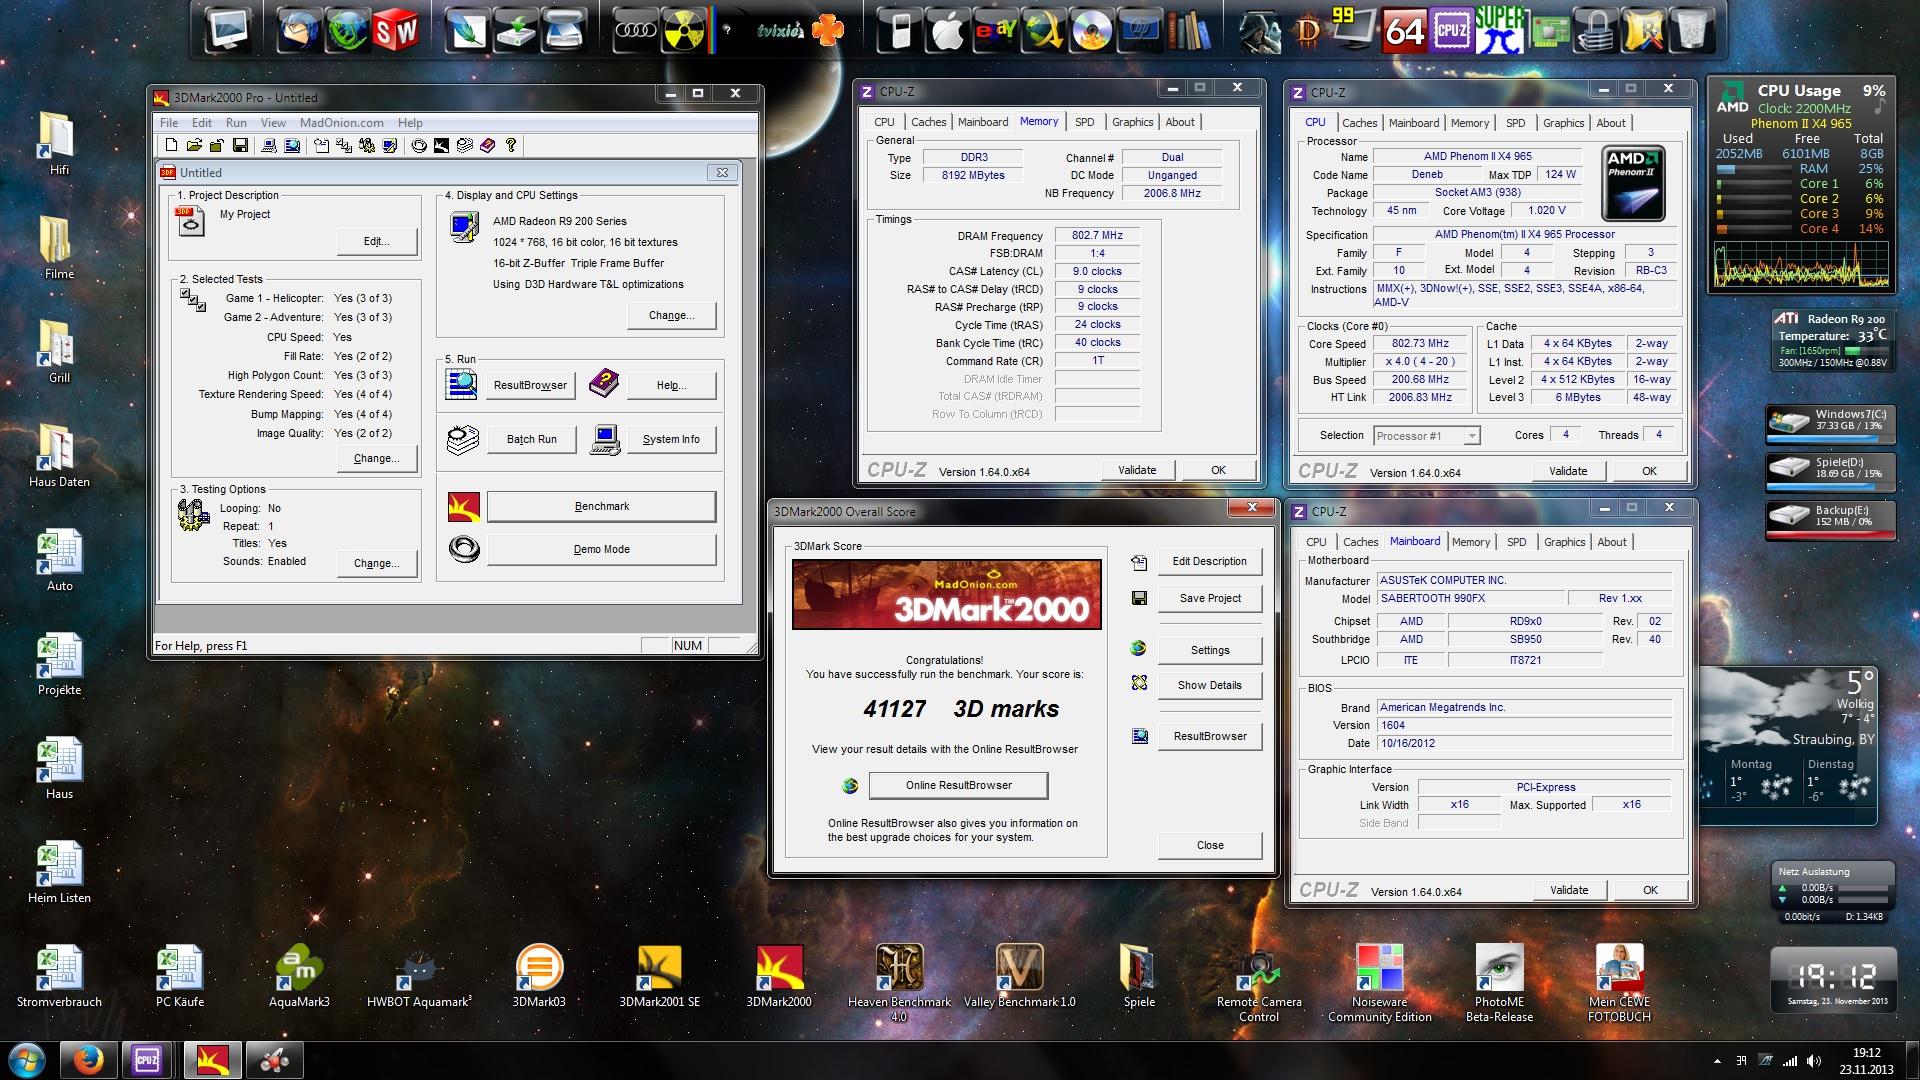Click the globe icon beside Online ResultBrowser
The width and height of the screenshot is (1920, 1080).
(850, 786)
